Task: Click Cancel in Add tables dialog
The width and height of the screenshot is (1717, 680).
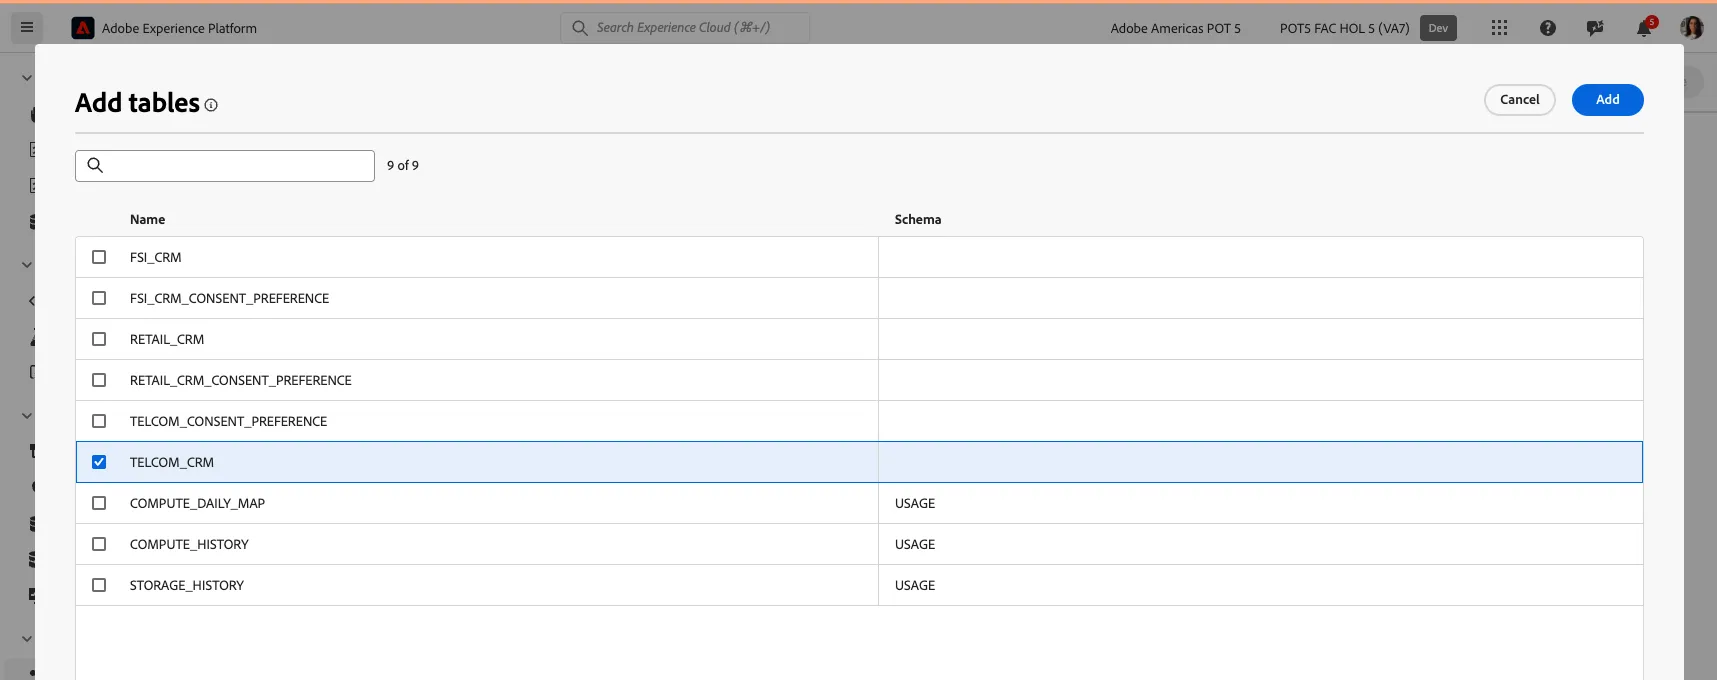Action: pos(1519,100)
